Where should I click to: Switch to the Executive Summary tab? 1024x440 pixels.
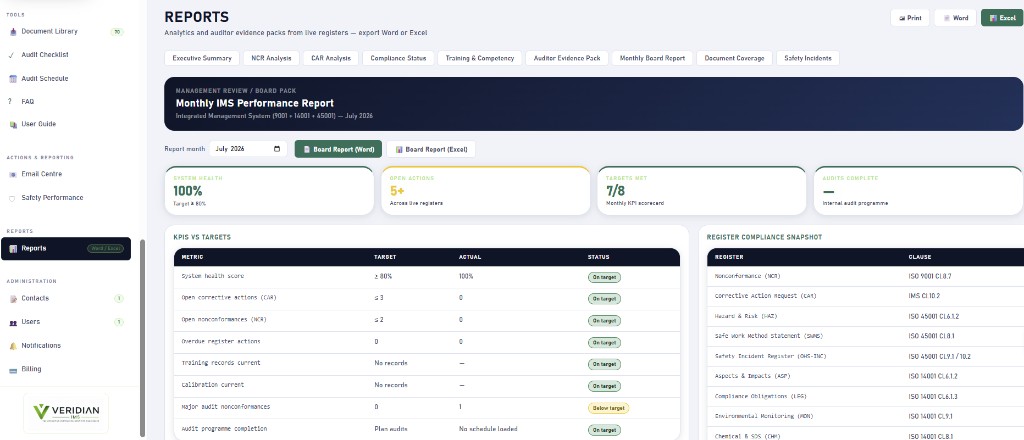click(202, 58)
